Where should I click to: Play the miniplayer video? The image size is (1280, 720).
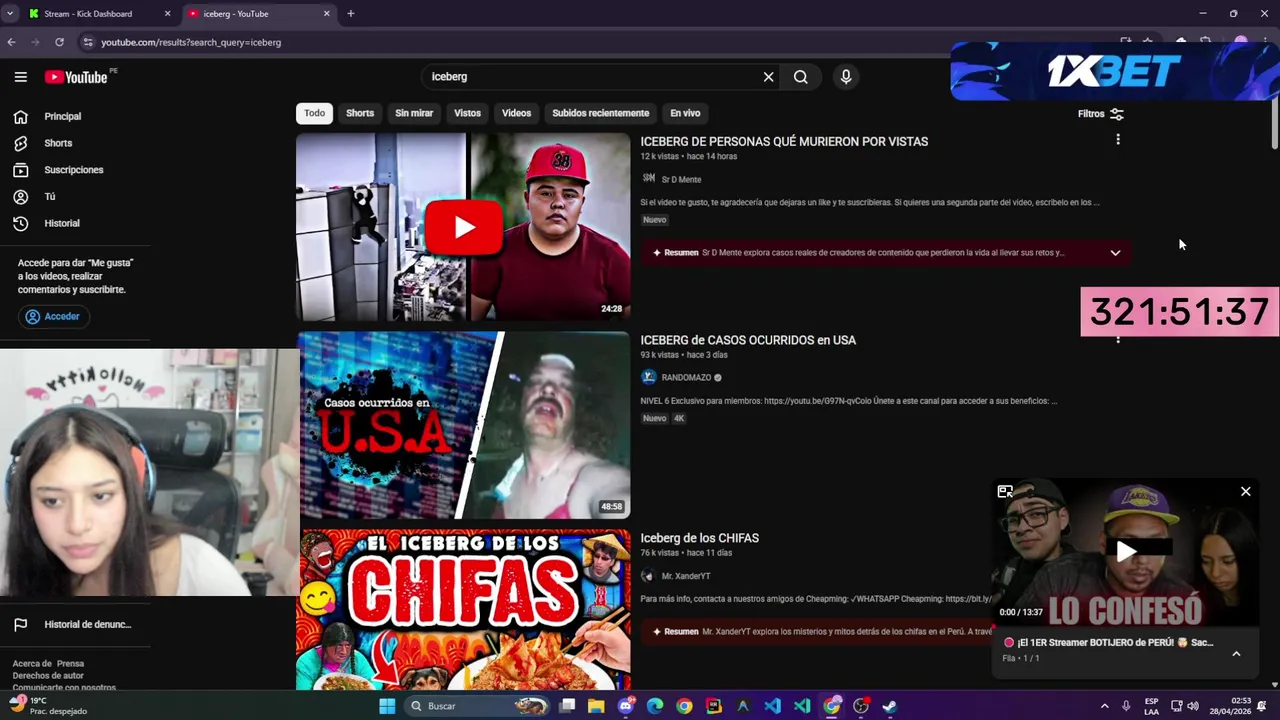coord(1126,551)
